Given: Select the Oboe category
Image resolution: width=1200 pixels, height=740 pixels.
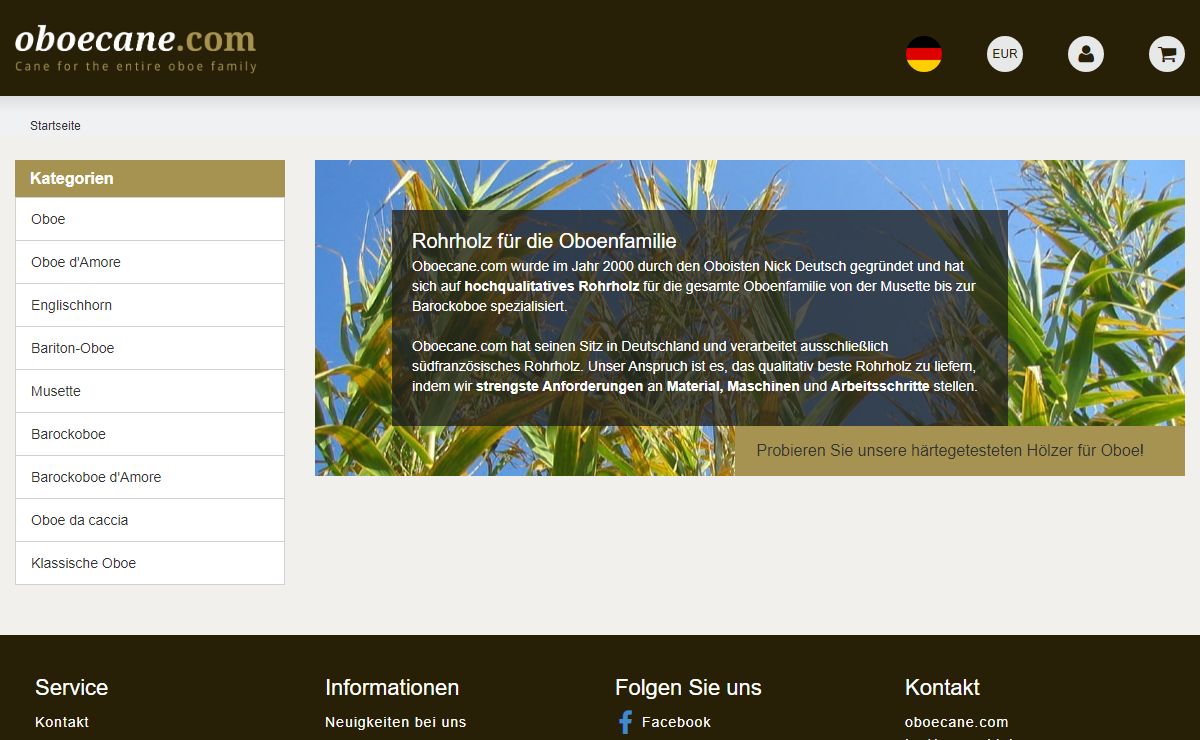Looking at the screenshot, I should (x=150, y=219).
